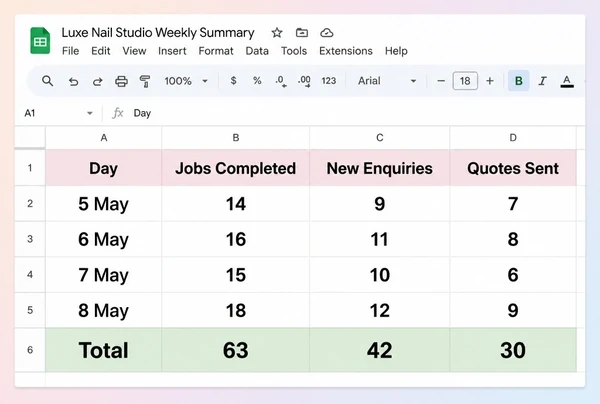Image resolution: width=600 pixels, height=404 pixels.
Task: Select the 6 May cell
Action: [x=104, y=239]
